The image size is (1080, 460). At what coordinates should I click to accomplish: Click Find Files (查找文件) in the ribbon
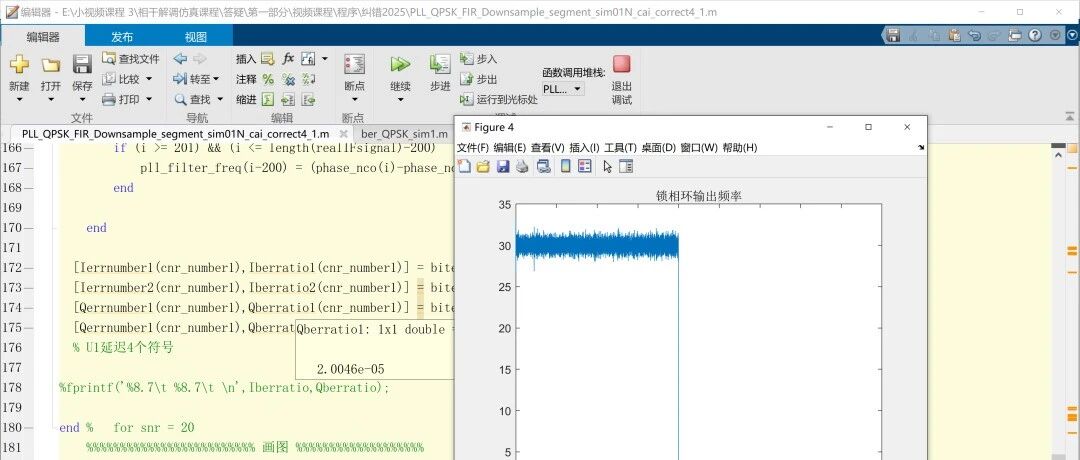click(x=131, y=59)
